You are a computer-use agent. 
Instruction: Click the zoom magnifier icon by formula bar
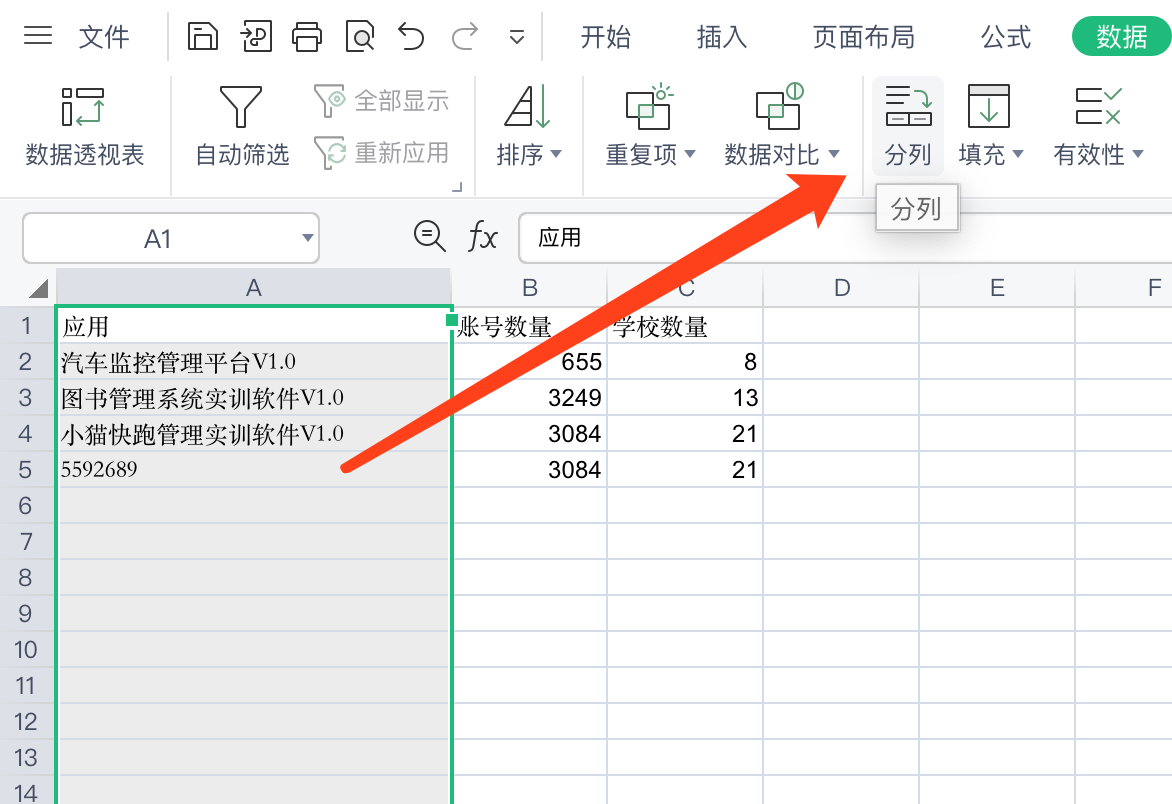(x=430, y=236)
